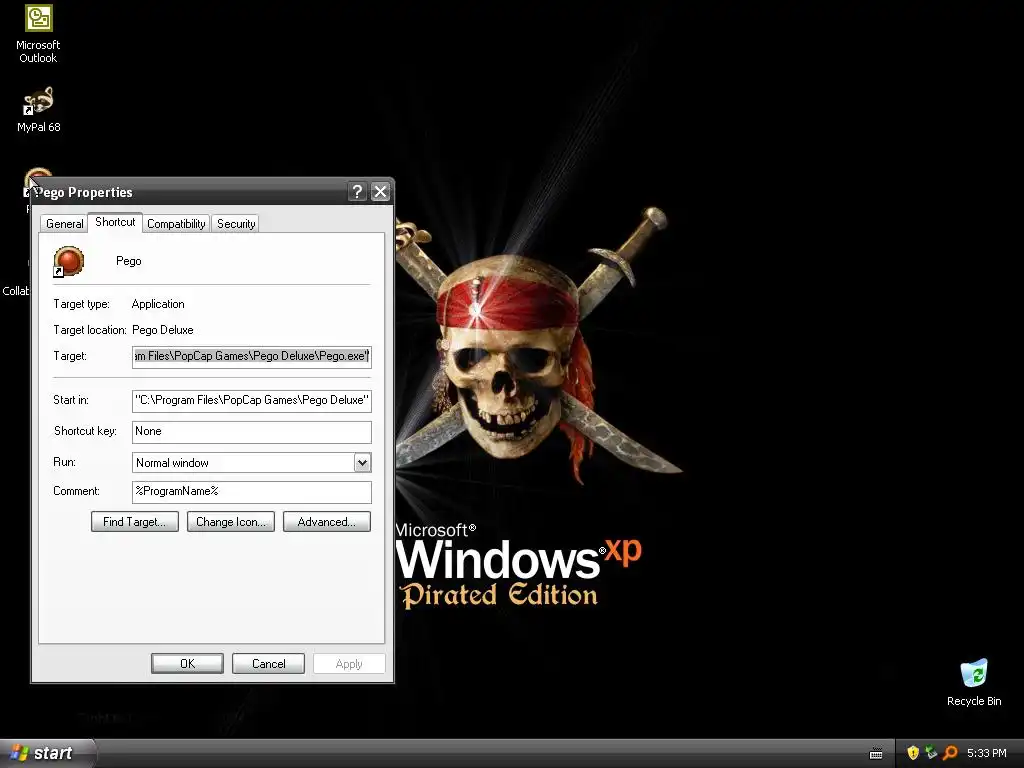
Task: Click the Pego name text beside the icon
Action: tap(129, 261)
